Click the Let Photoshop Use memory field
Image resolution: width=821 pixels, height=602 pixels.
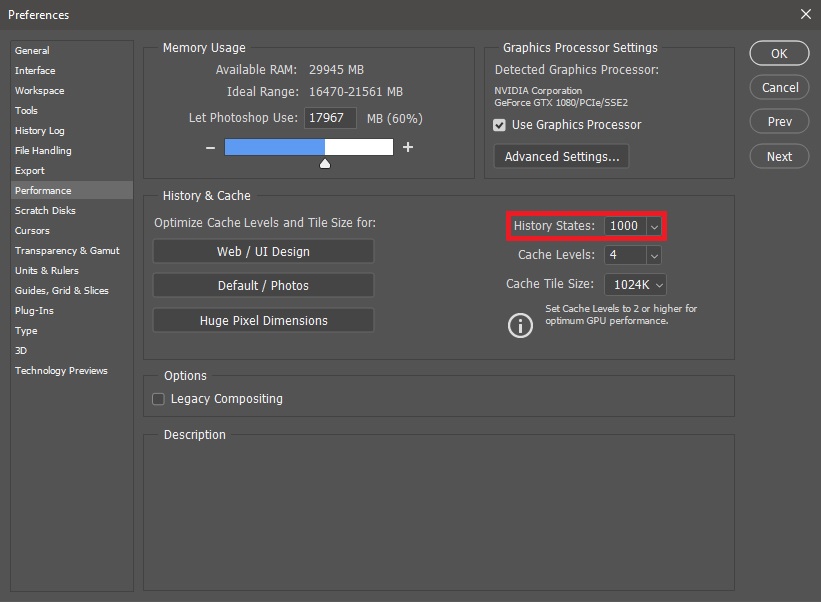pos(330,118)
